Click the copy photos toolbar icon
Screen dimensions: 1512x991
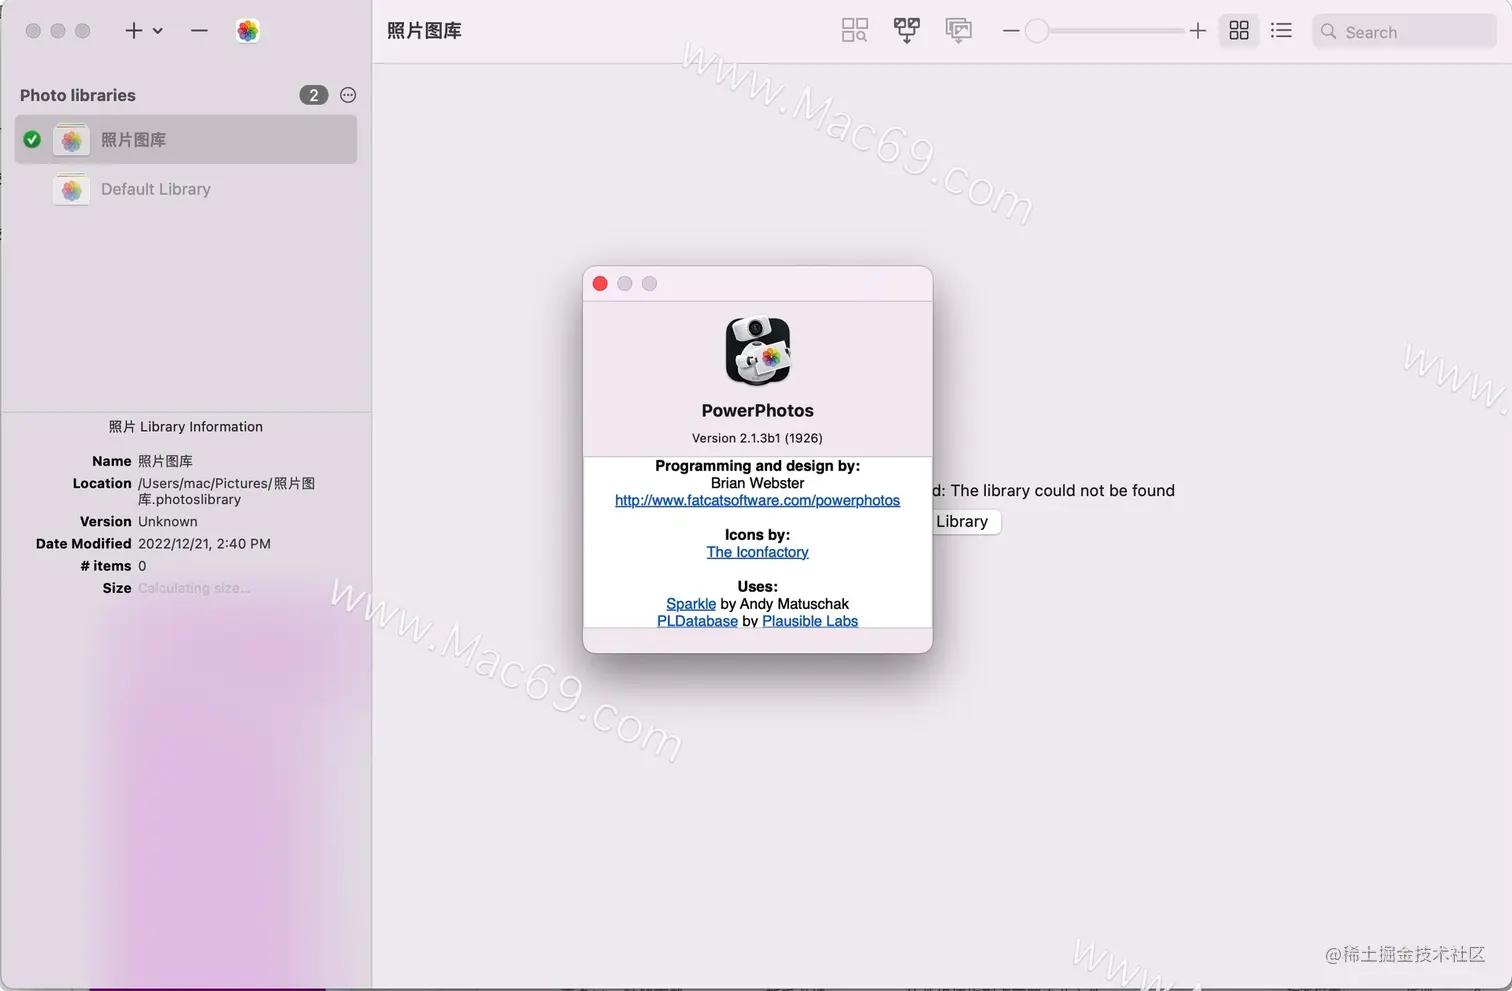958,31
